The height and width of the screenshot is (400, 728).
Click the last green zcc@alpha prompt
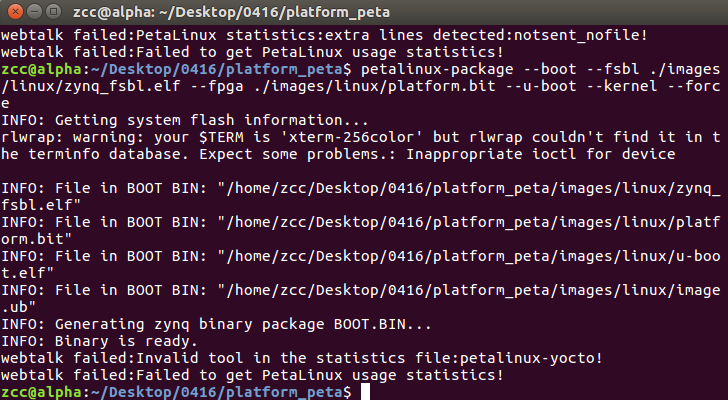click(41, 392)
